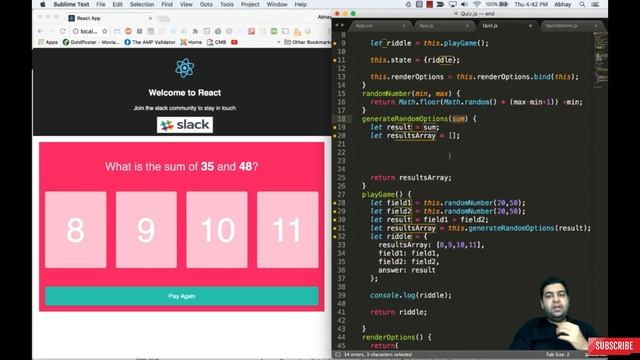Open the Tools menu
640x360 pixels.
[227, 4]
